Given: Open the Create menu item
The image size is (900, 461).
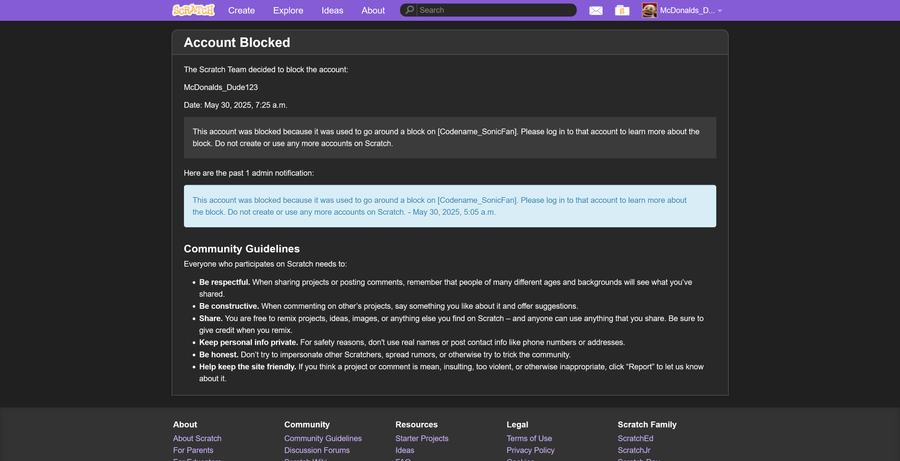Looking at the screenshot, I should 242,10.
